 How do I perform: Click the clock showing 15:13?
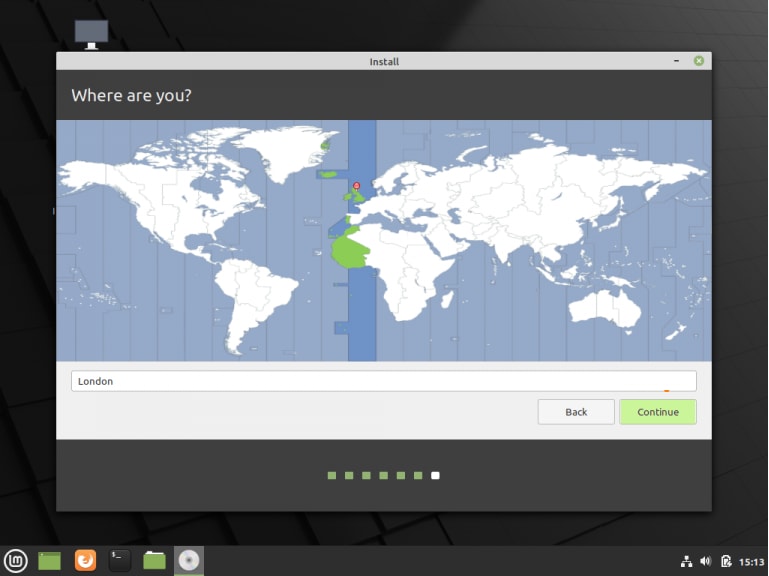point(751,562)
